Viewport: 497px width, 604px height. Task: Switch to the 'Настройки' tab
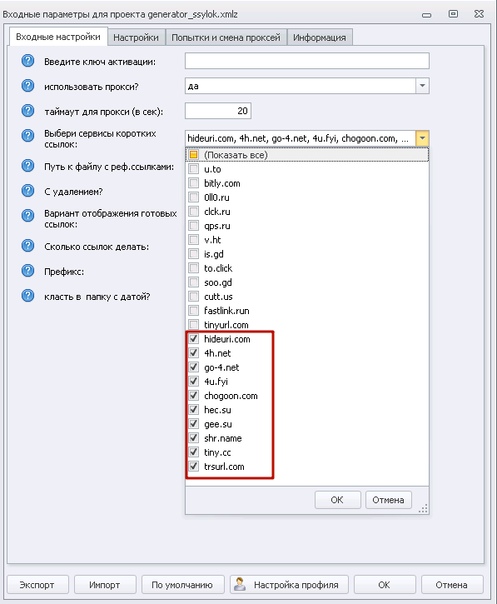pos(136,37)
